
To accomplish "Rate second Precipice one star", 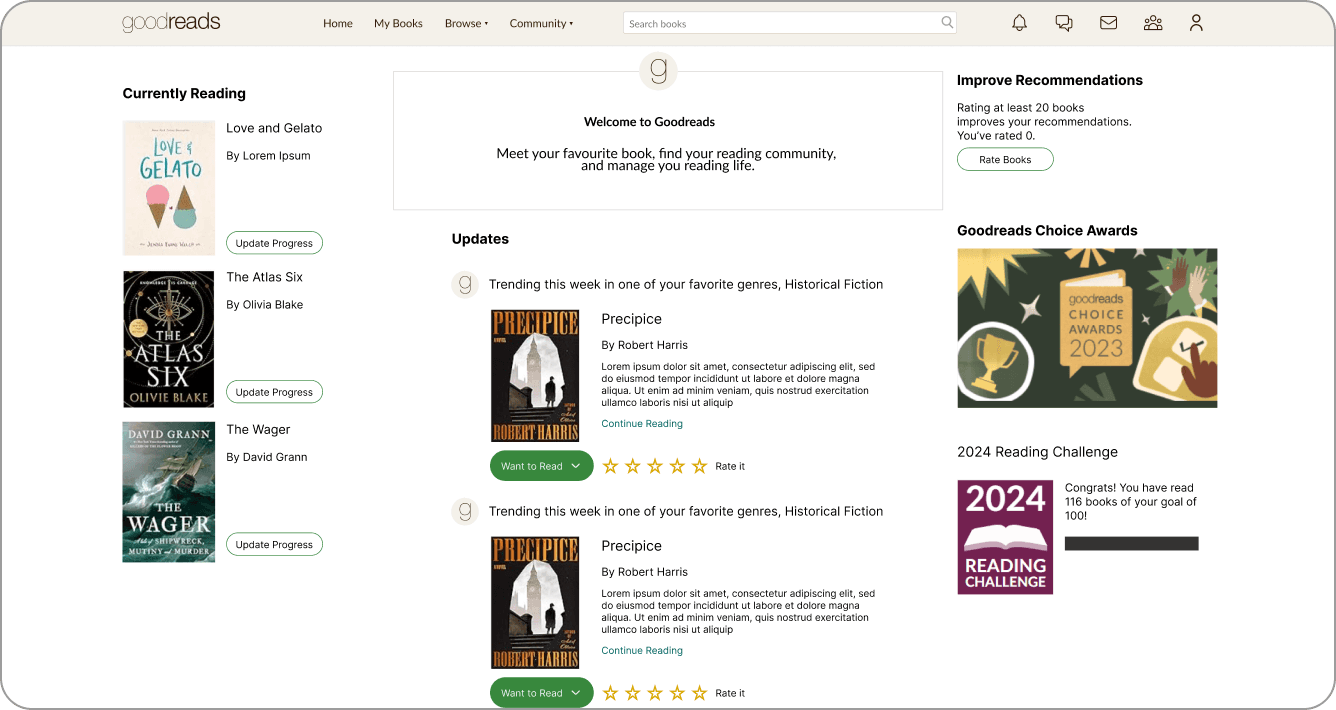I will coord(610,693).
